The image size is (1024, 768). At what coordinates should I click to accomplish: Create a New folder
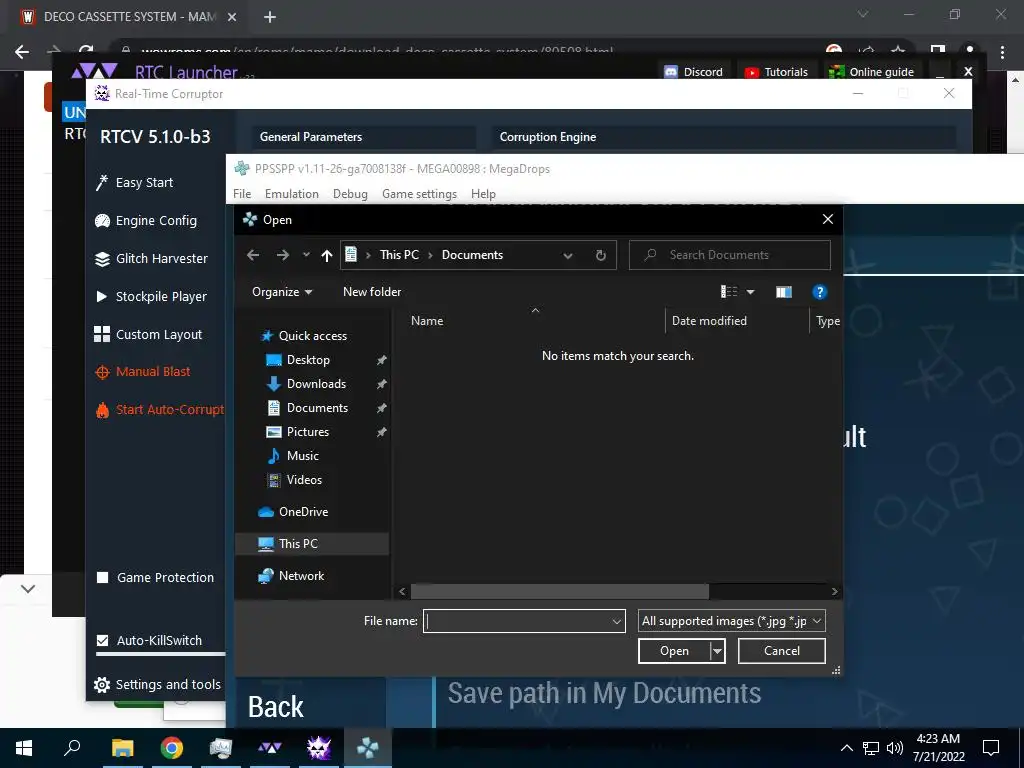tap(372, 292)
